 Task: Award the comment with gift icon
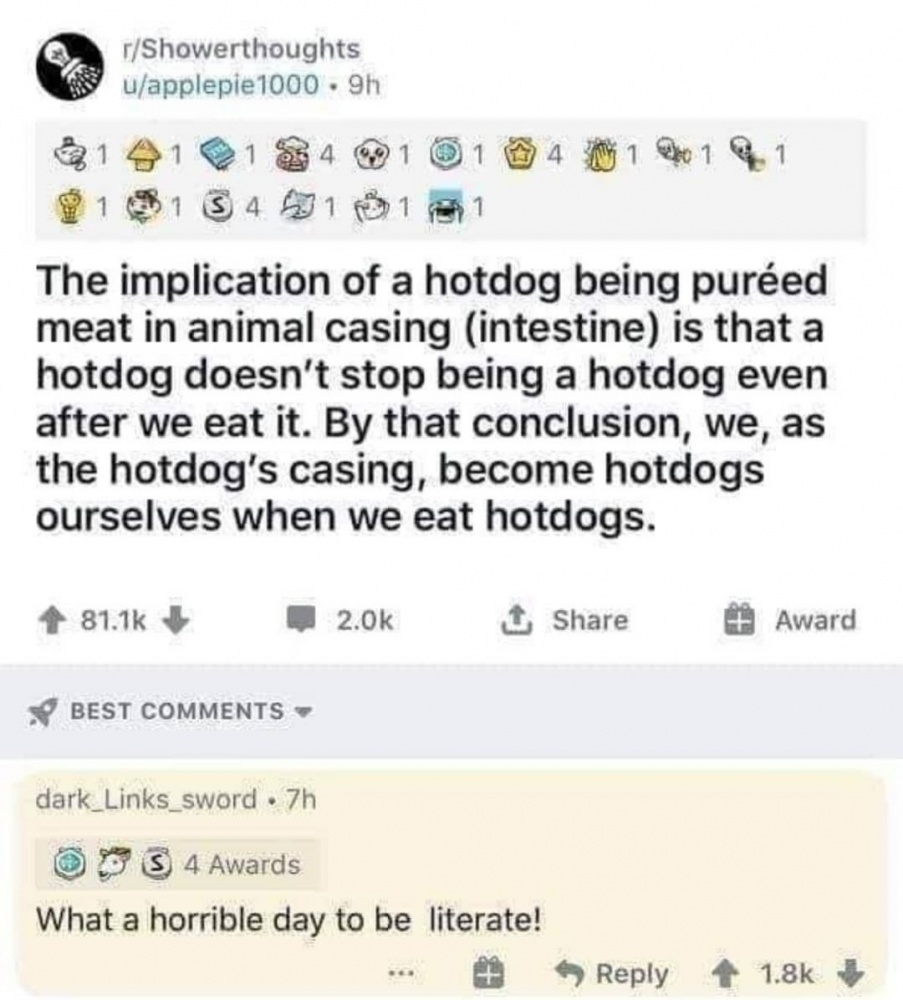click(487, 972)
